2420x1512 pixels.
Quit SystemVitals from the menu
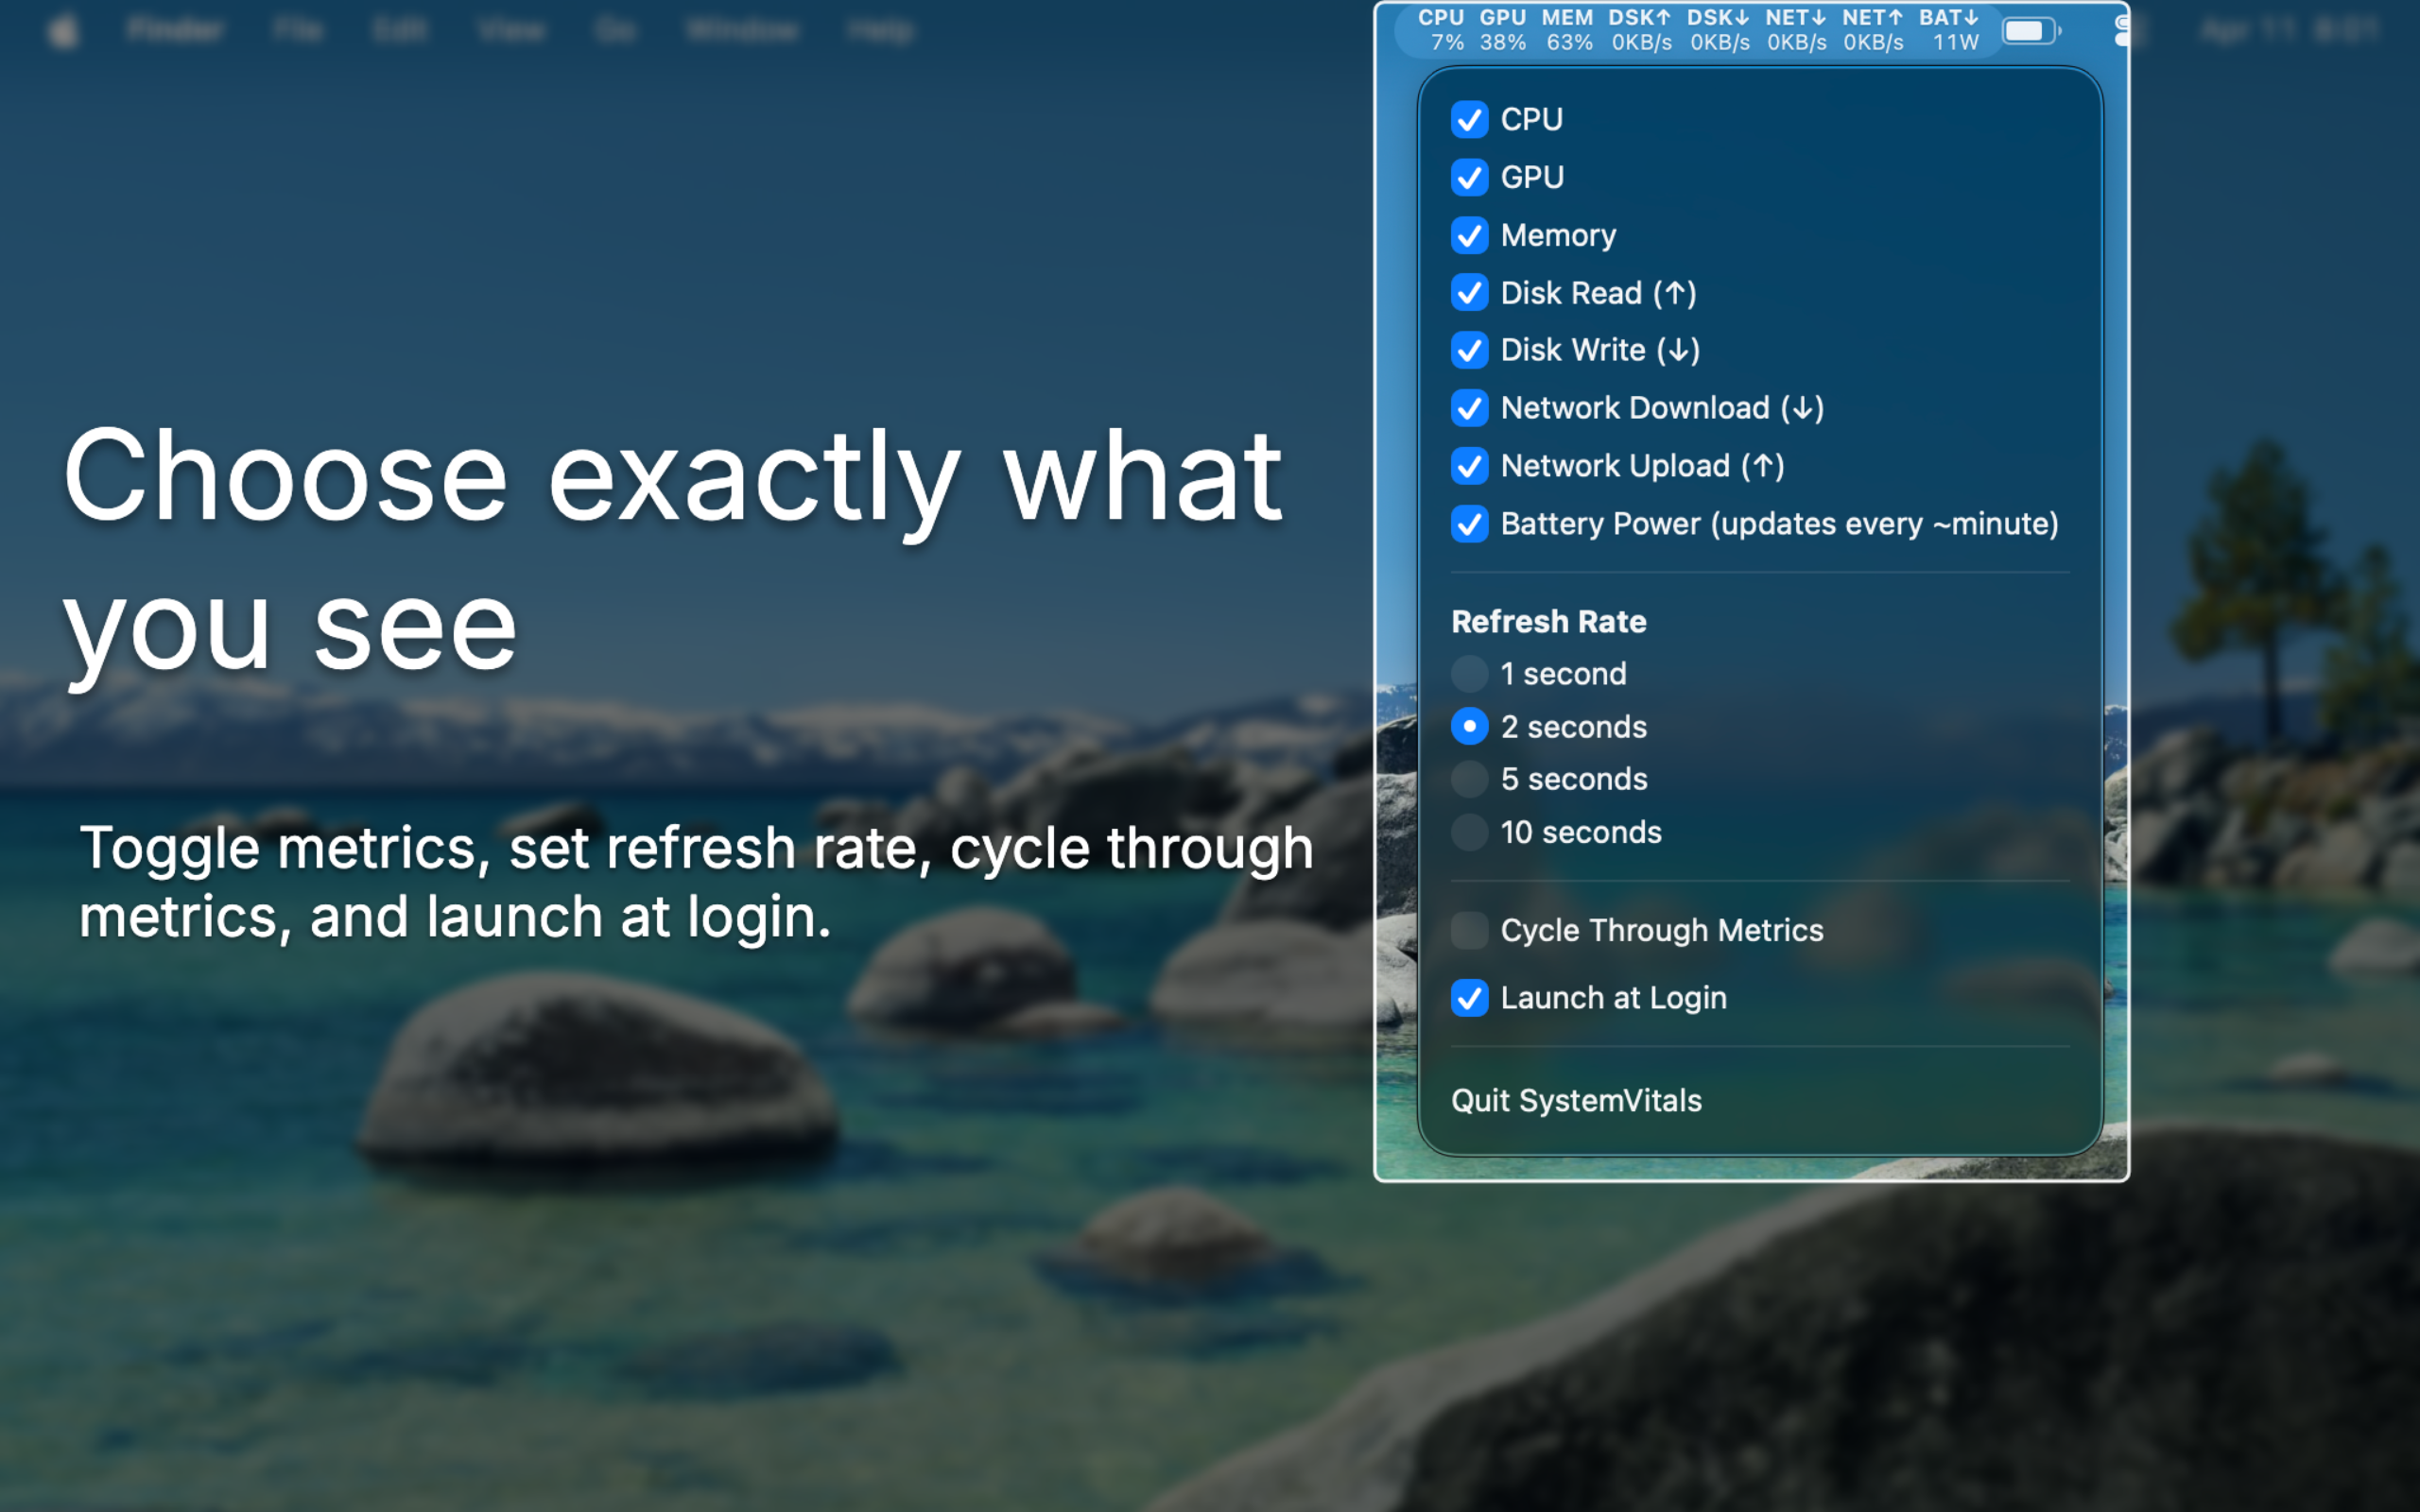[1576, 1101]
